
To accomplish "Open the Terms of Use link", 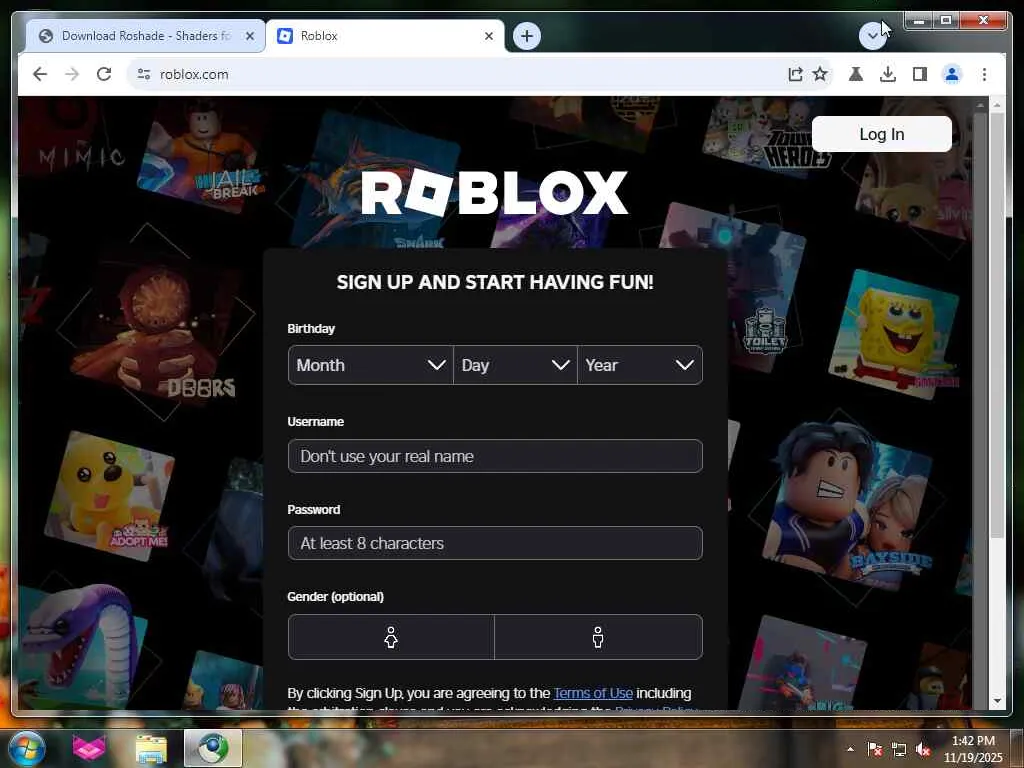I will click(x=593, y=693).
